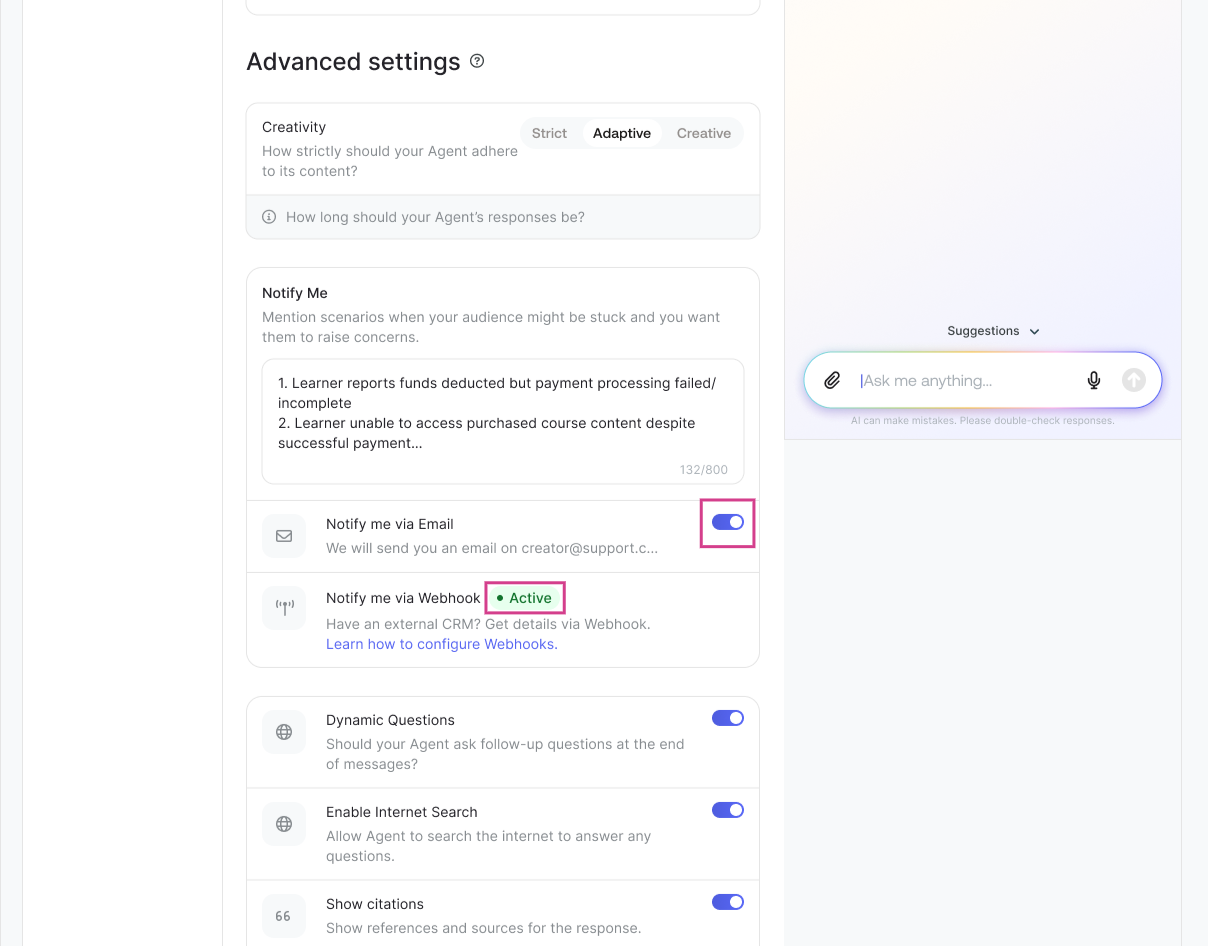Click the microphone voice input icon
This screenshot has width=1208, height=946.
(x=1094, y=380)
